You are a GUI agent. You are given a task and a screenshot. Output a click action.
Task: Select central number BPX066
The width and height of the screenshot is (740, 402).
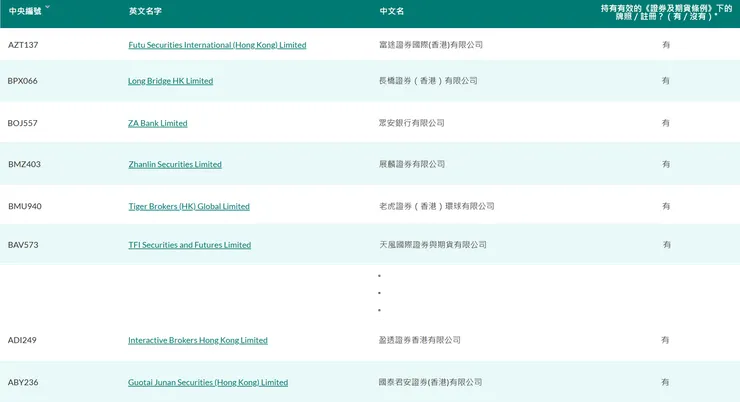pyautogui.click(x=22, y=81)
